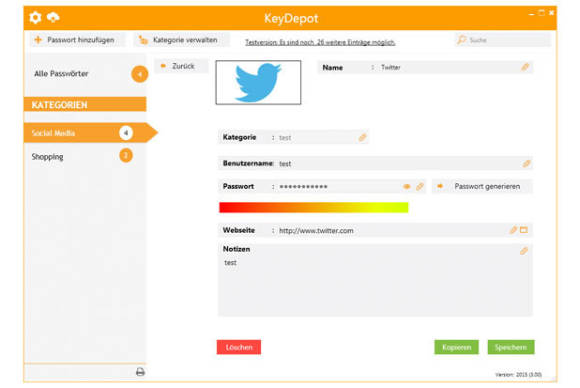Click the Twitter logo thumbnail

tap(258, 82)
